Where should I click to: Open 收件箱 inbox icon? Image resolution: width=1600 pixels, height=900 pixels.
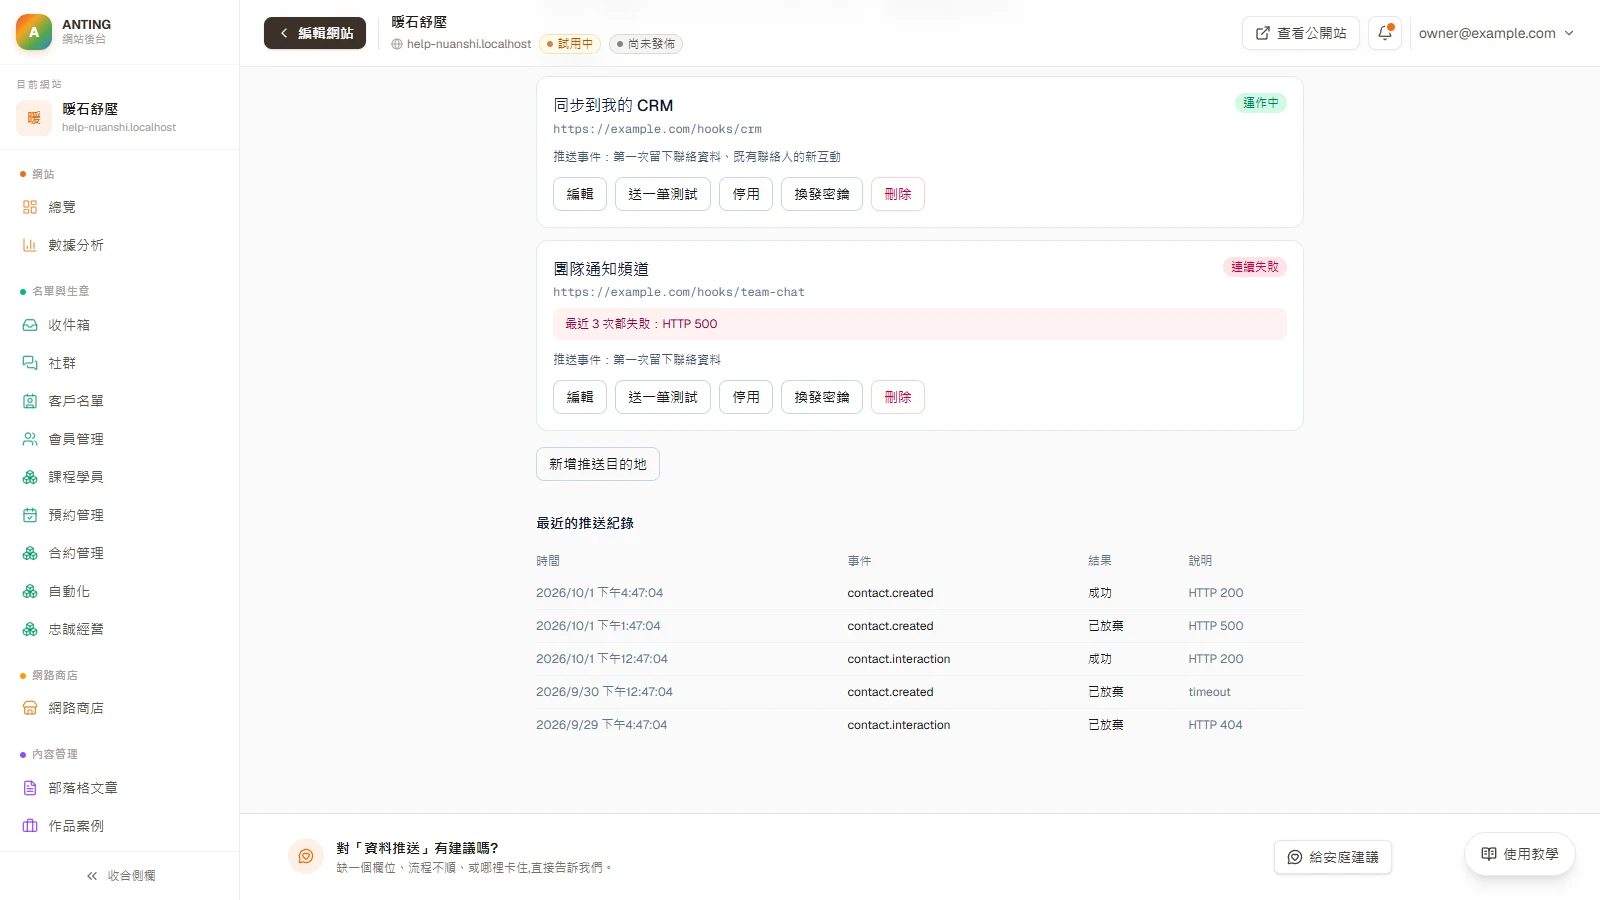[30, 325]
